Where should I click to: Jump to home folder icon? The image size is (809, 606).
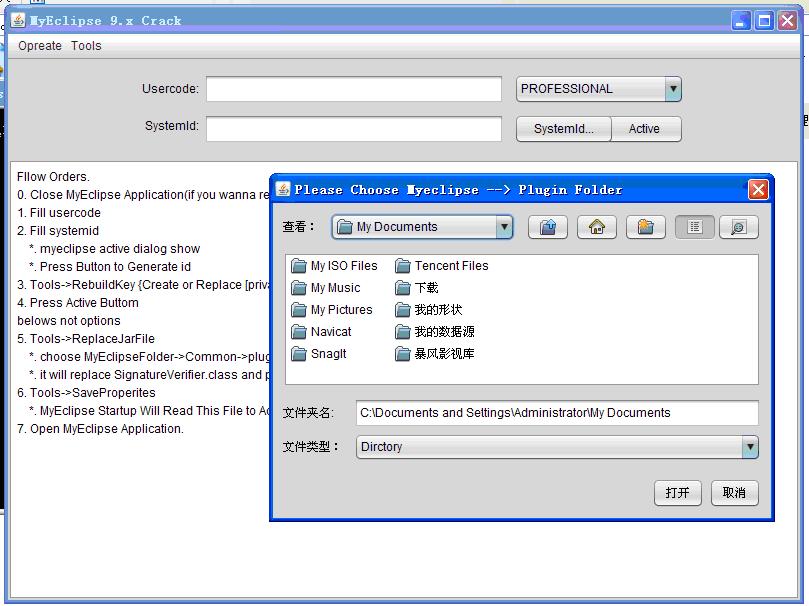click(596, 227)
